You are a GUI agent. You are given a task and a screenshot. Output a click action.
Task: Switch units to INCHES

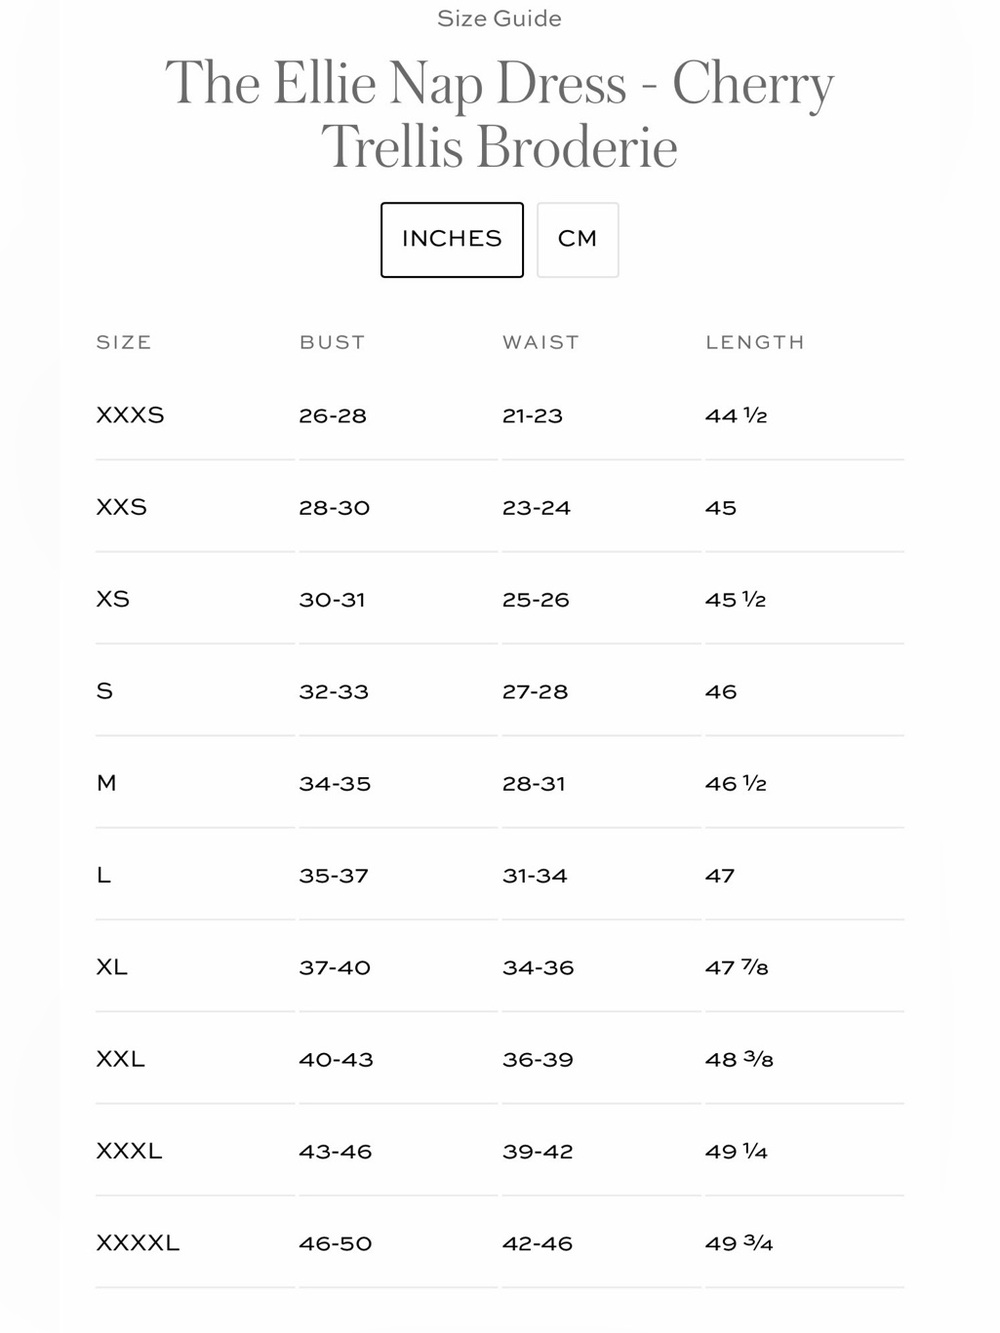click(x=452, y=240)
